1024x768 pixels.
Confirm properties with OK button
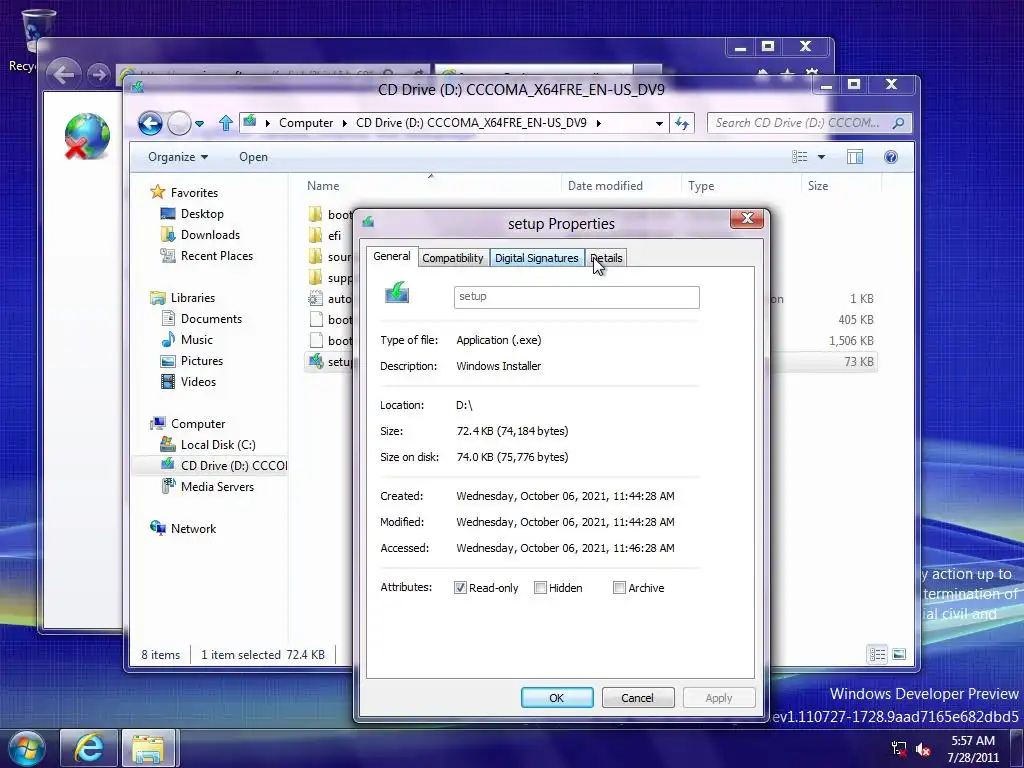pos(557,697)
